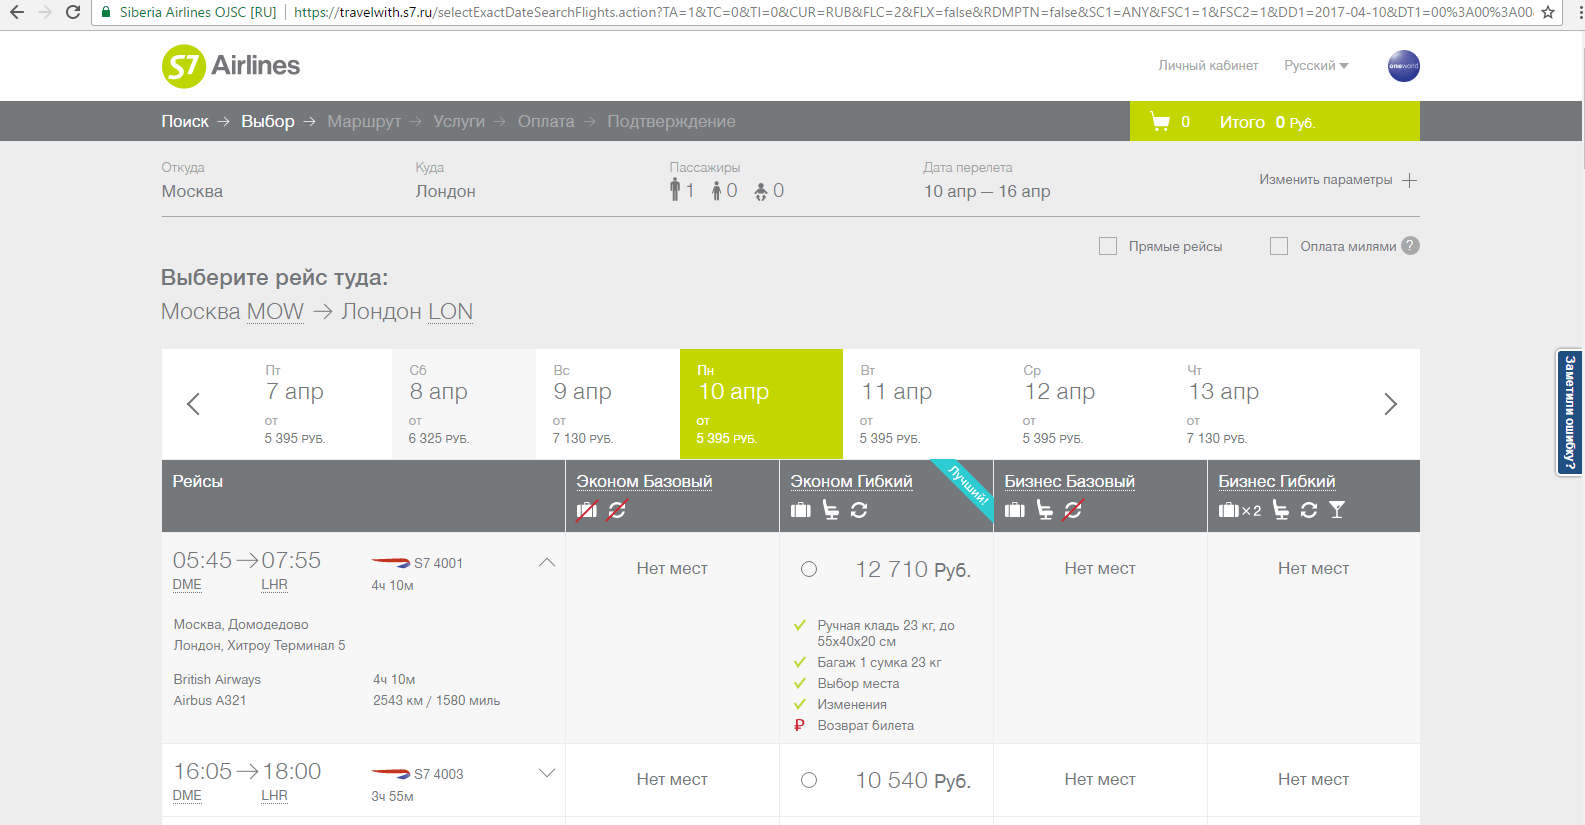Screen dimensions: 1585x825
Task: Click the Бизнес Базовый fare heading
Action: coord(1069,481)
